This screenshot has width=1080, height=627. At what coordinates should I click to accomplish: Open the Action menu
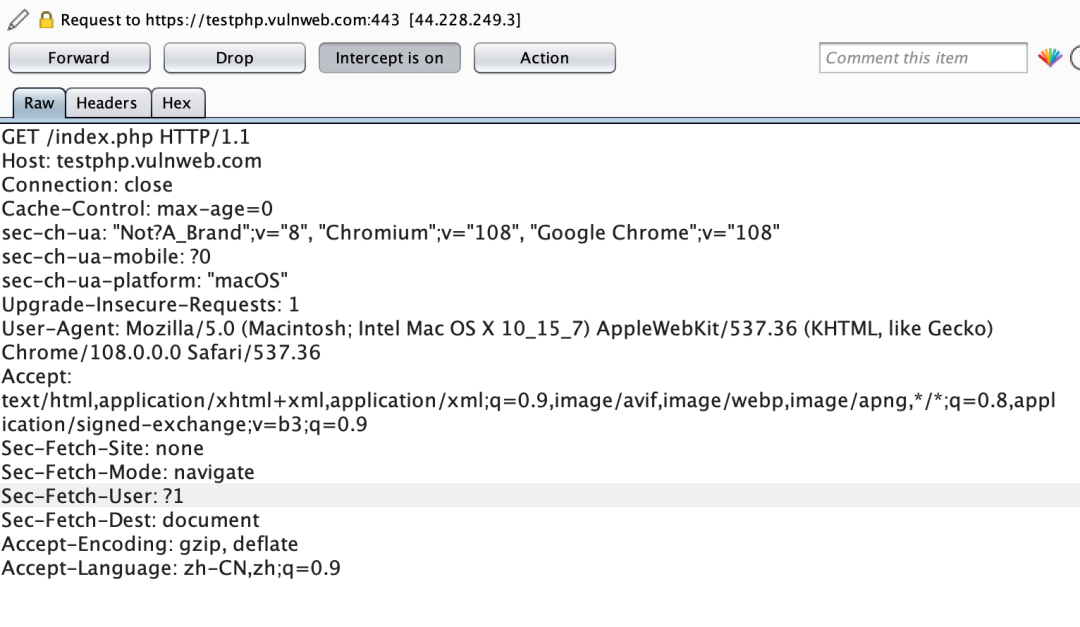pyautogui.click(x=544, y=58)
